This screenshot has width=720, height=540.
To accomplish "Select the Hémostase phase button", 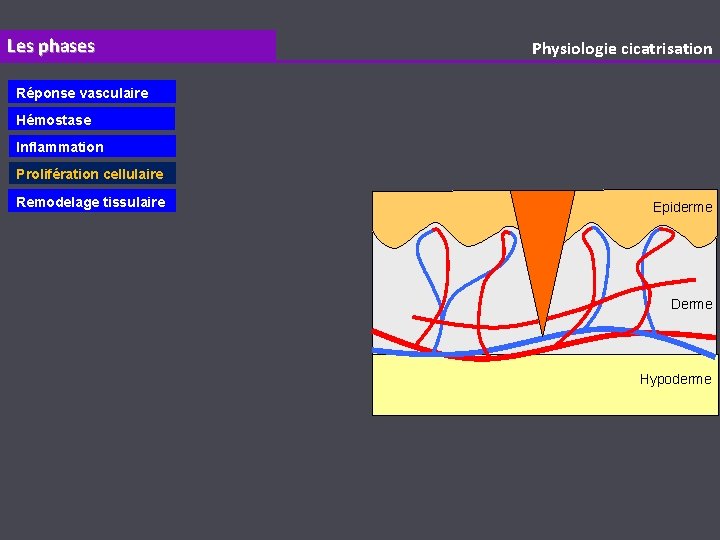I will [92, 119].
